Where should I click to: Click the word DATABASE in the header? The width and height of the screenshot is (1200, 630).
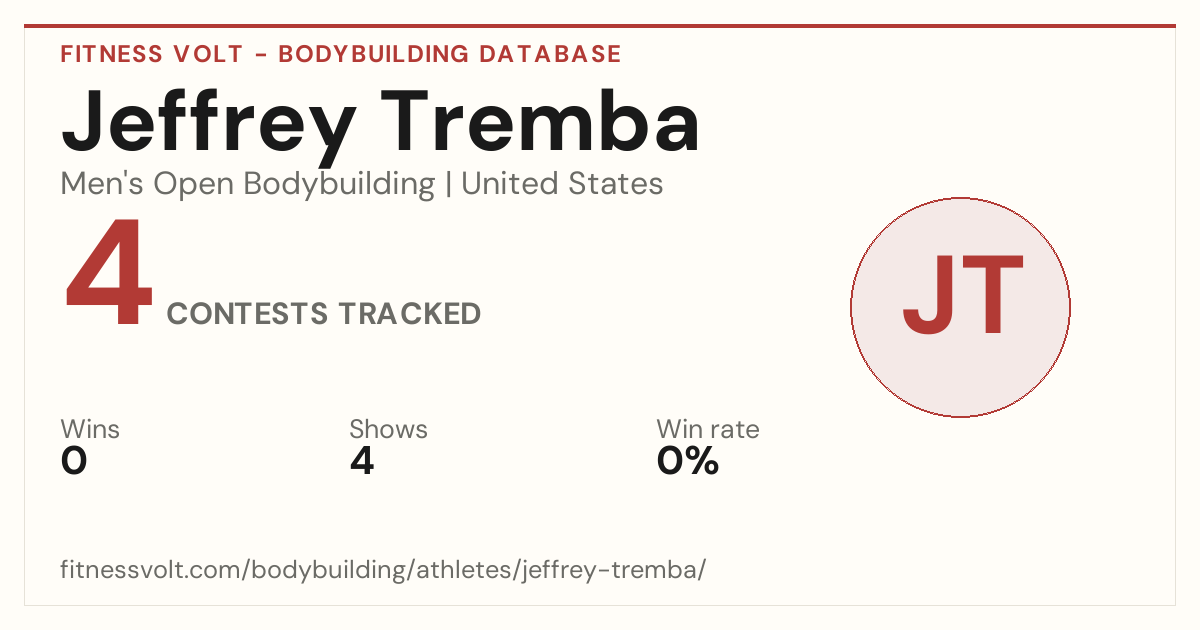[550, 54]
